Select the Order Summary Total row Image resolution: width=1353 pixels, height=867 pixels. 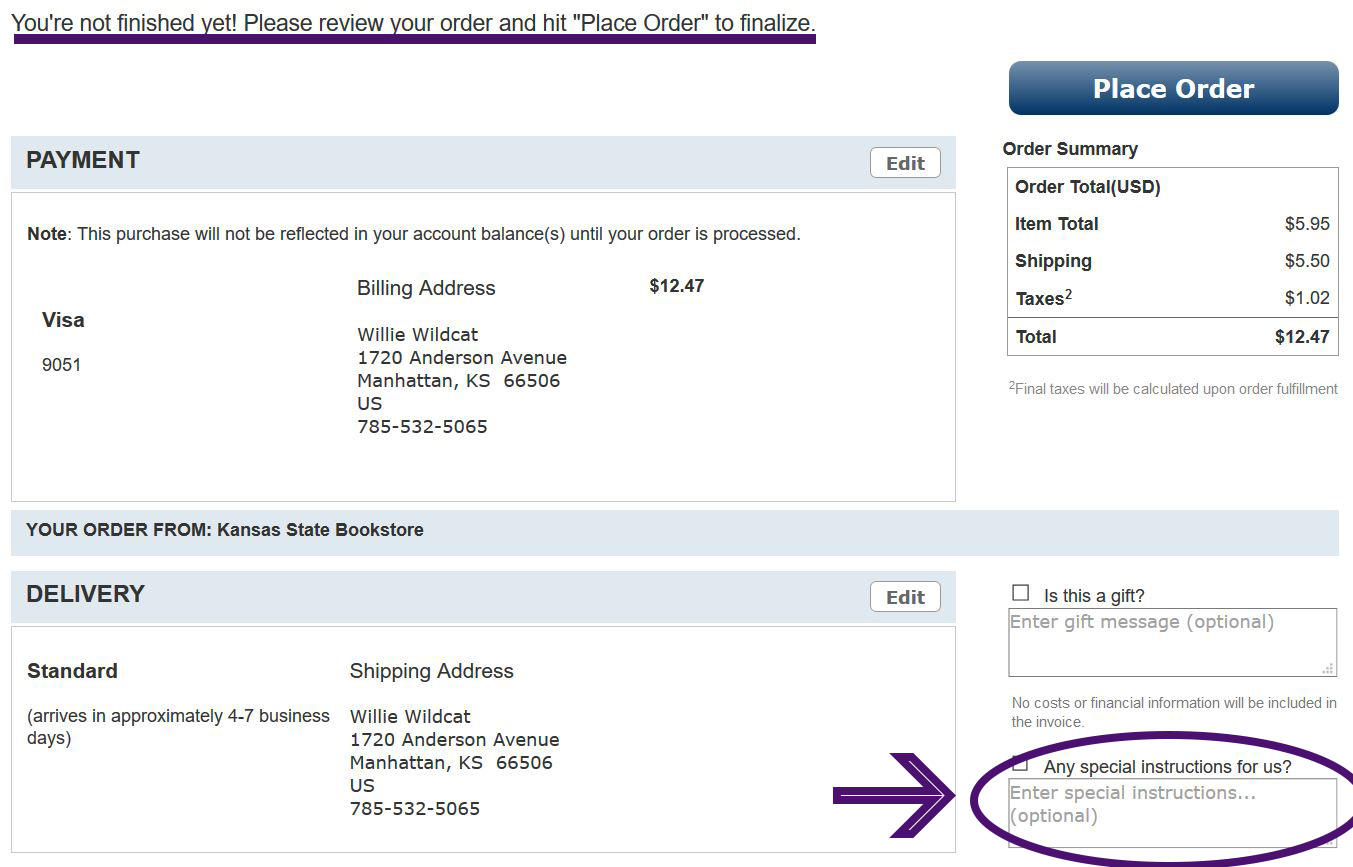[x=1172, y=337]
